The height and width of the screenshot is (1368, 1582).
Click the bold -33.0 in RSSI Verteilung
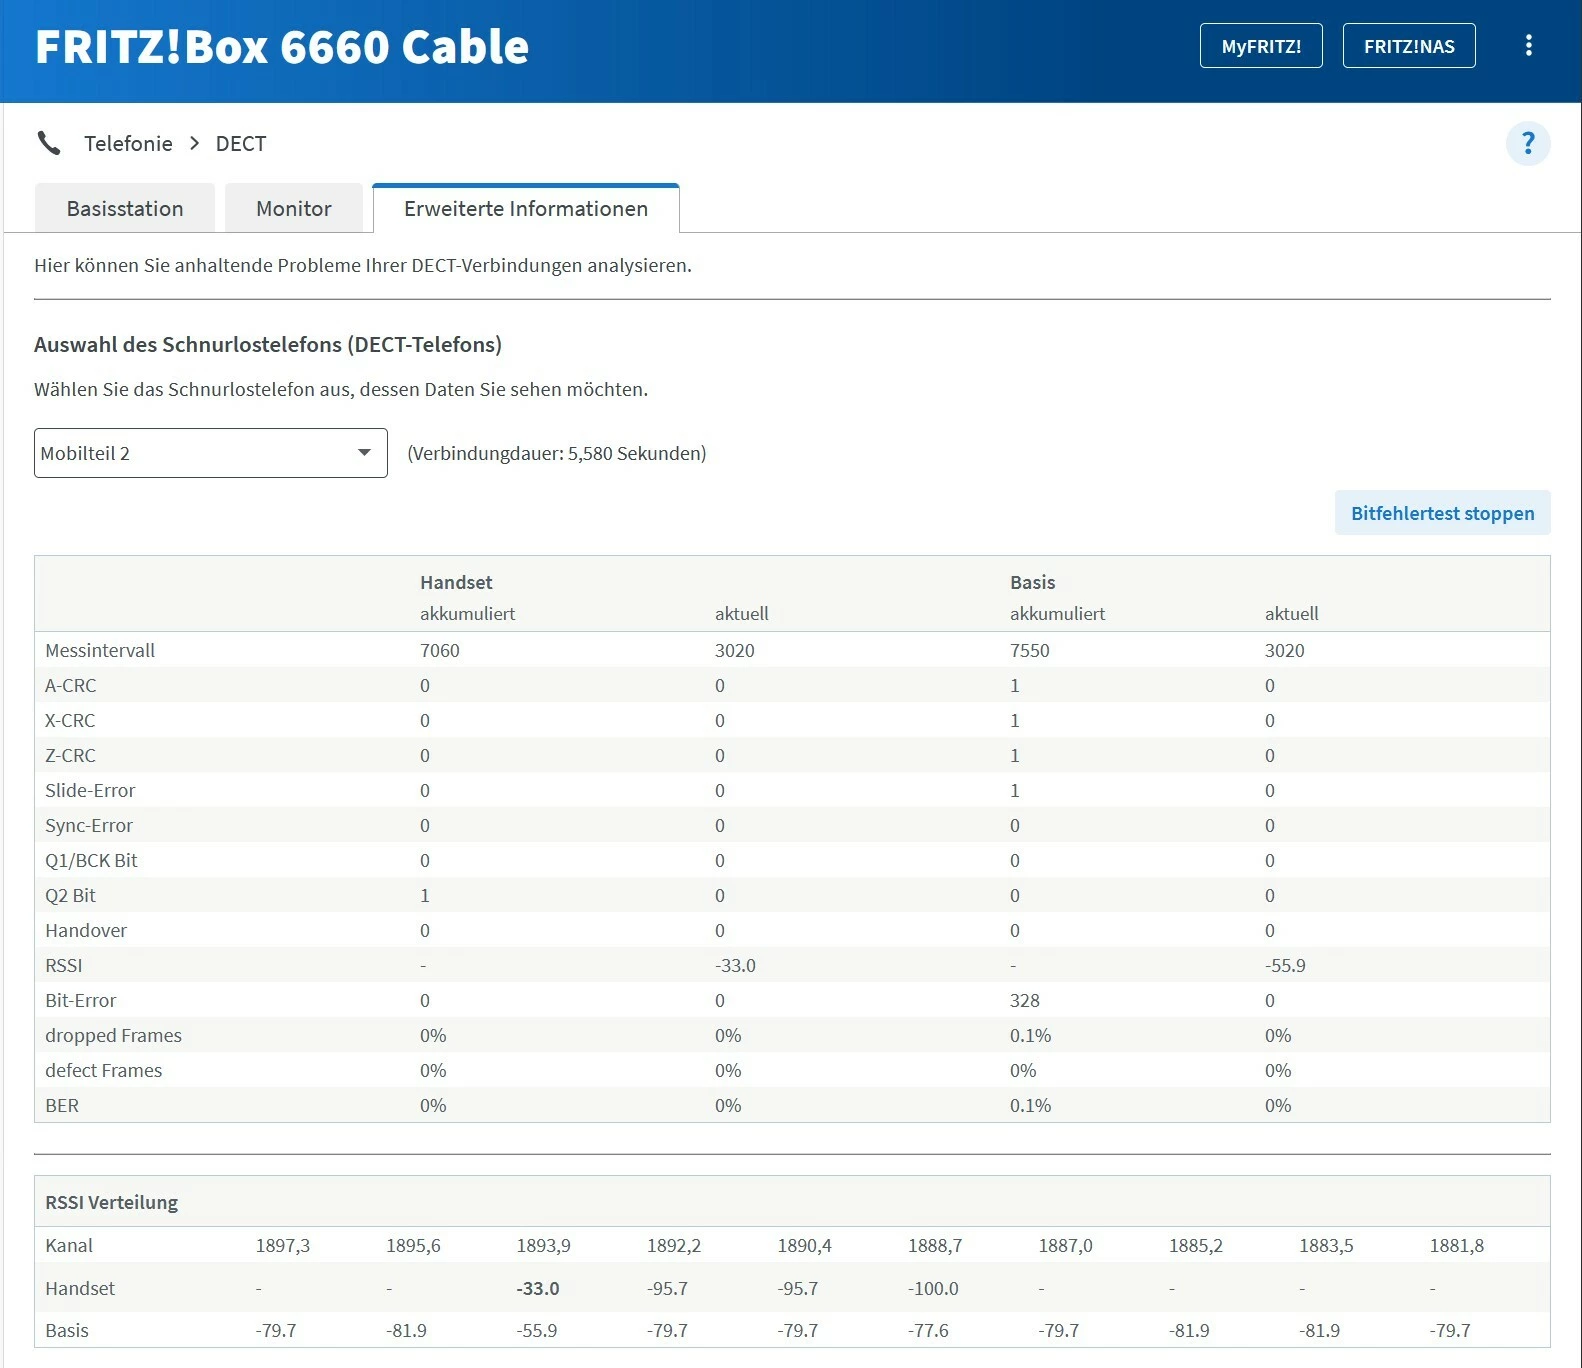538,1288
